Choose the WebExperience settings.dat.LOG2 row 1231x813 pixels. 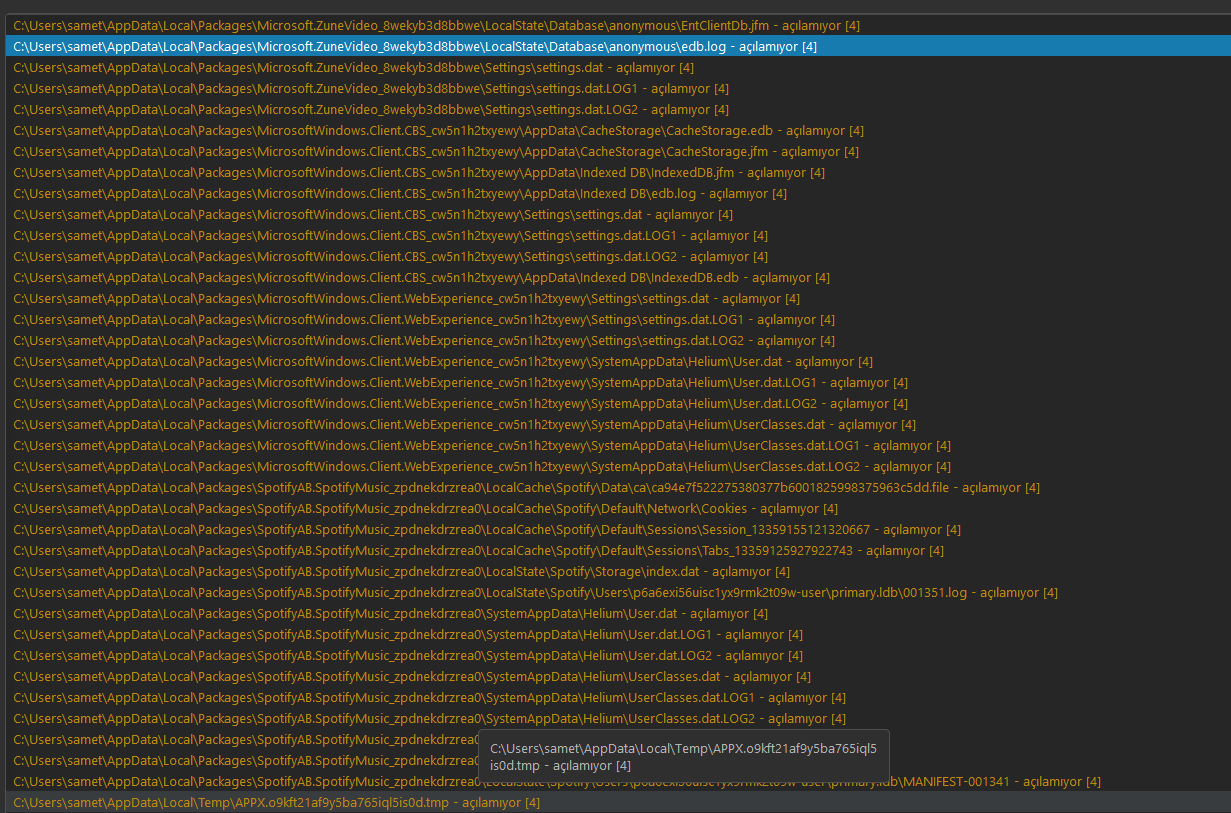pyautogui.click(x=617, y=340)
